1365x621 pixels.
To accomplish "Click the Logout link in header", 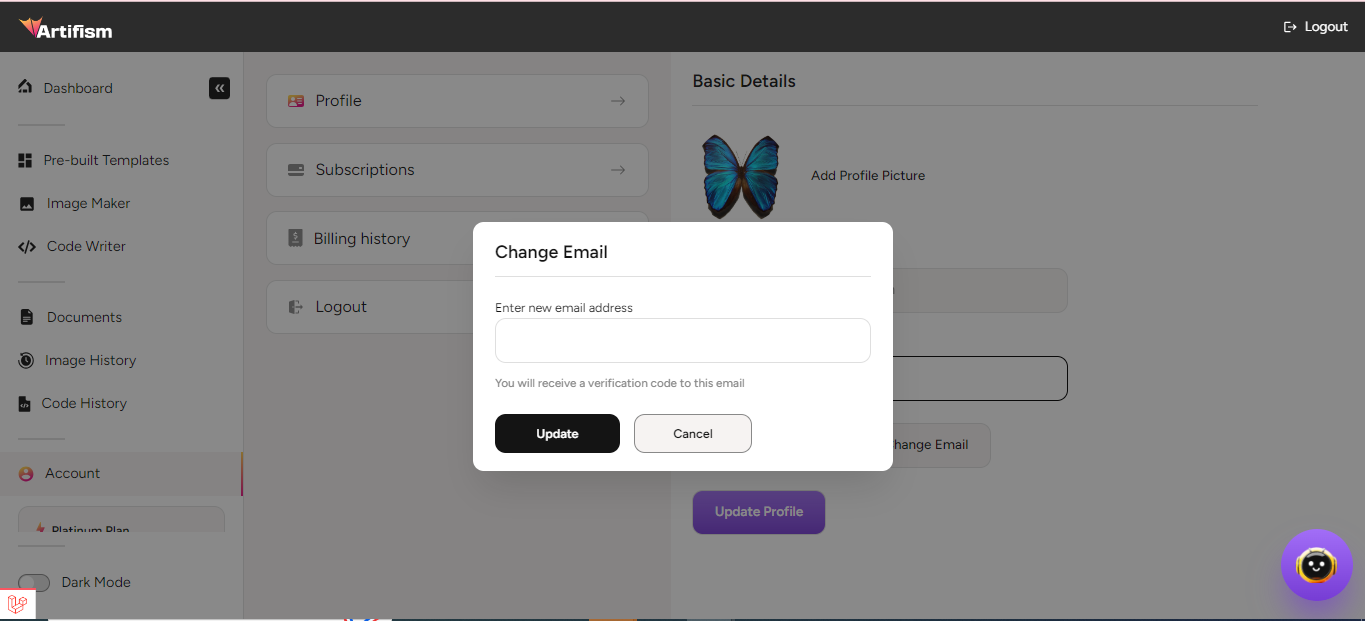I will tap(1316, 27).
